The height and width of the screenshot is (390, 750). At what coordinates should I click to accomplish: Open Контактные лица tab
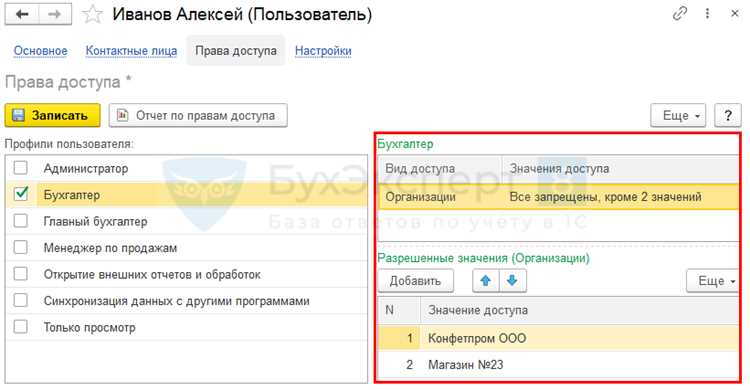131,51
